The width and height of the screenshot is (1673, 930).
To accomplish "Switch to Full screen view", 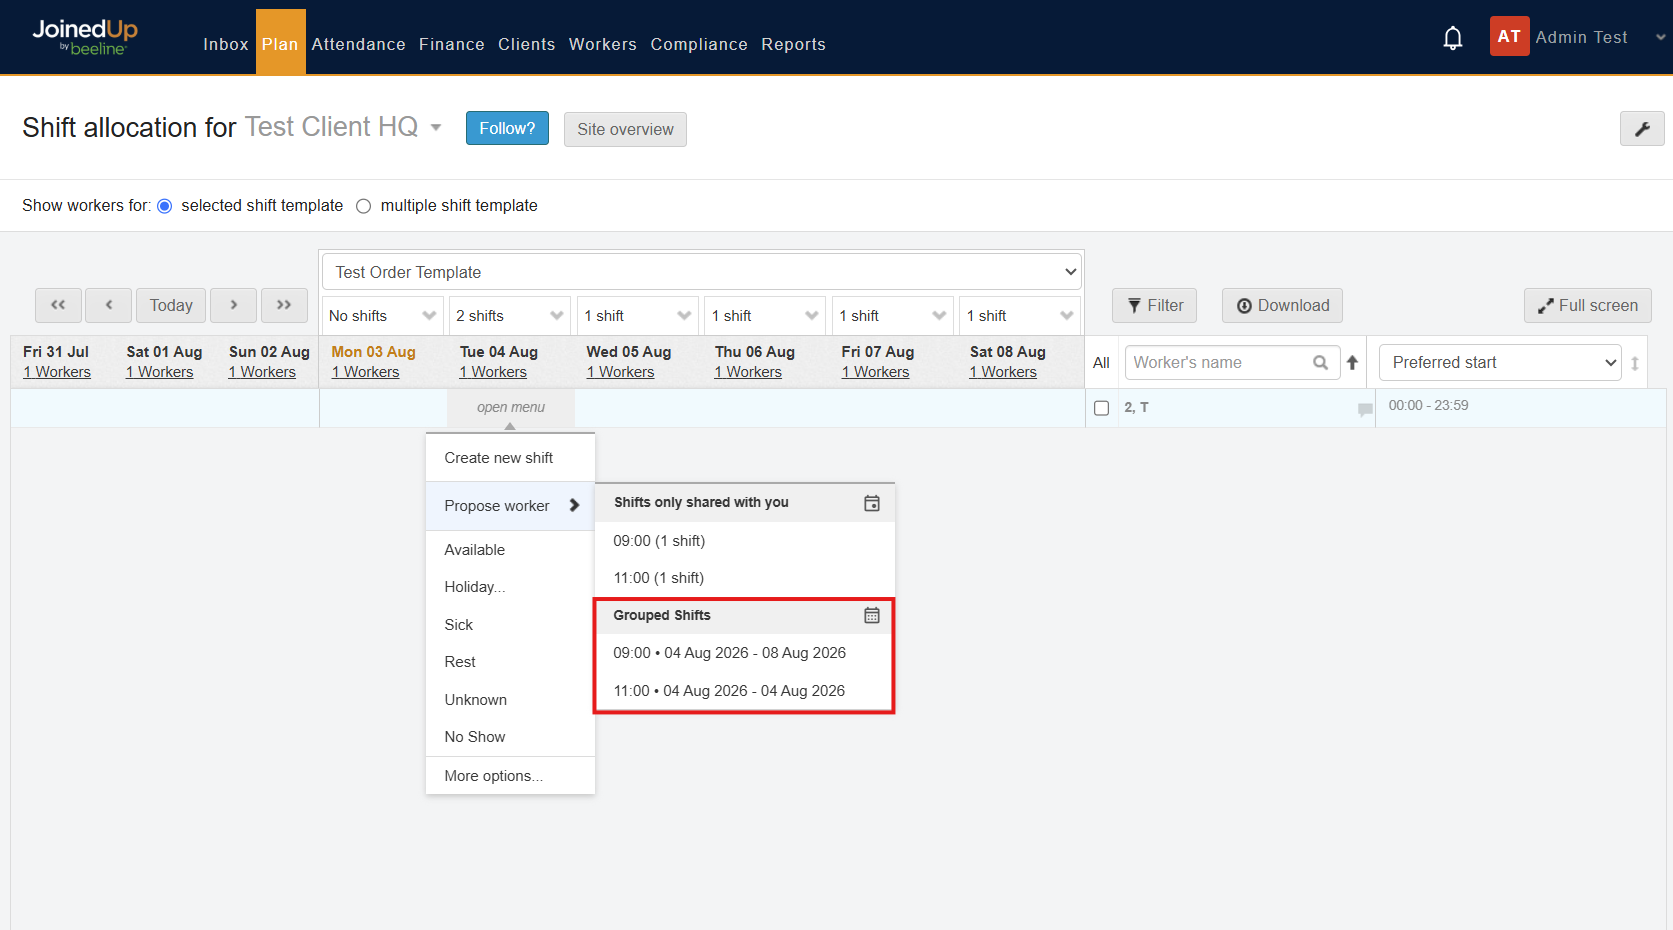I will [1587, 306].
